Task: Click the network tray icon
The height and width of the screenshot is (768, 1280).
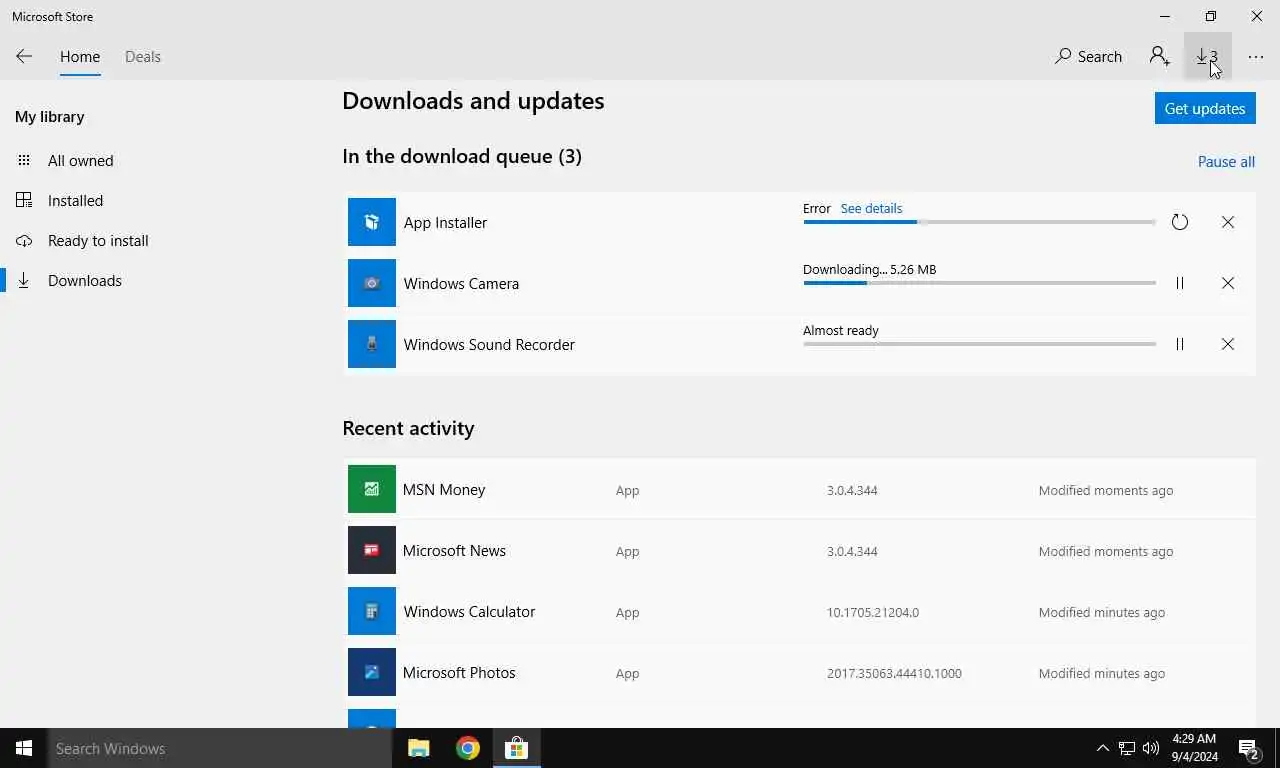Action: pos(1127,748)
